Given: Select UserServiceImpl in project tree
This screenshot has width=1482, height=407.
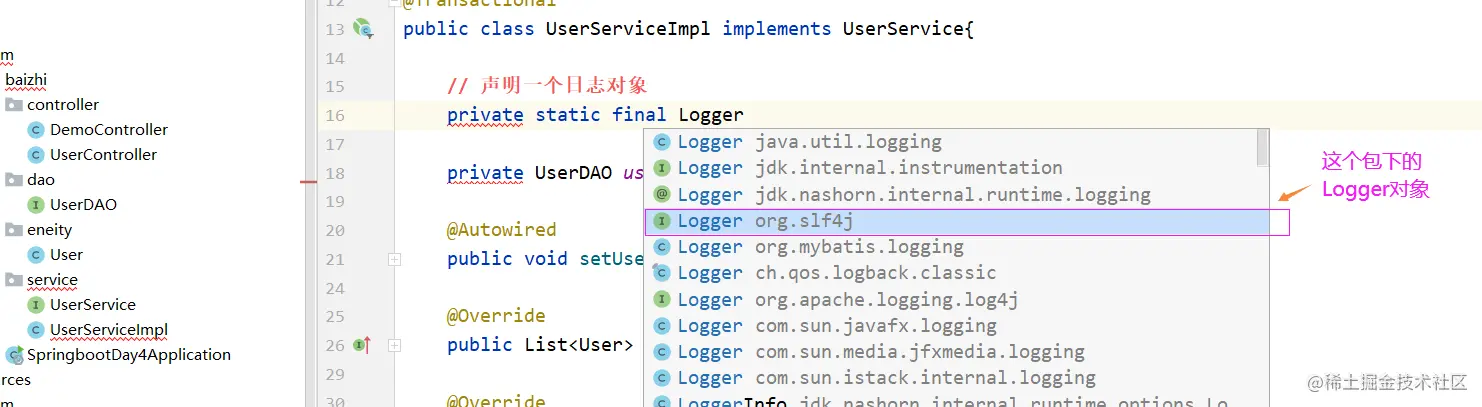Looking at the screenshot, I should click(x=109, y=330).
